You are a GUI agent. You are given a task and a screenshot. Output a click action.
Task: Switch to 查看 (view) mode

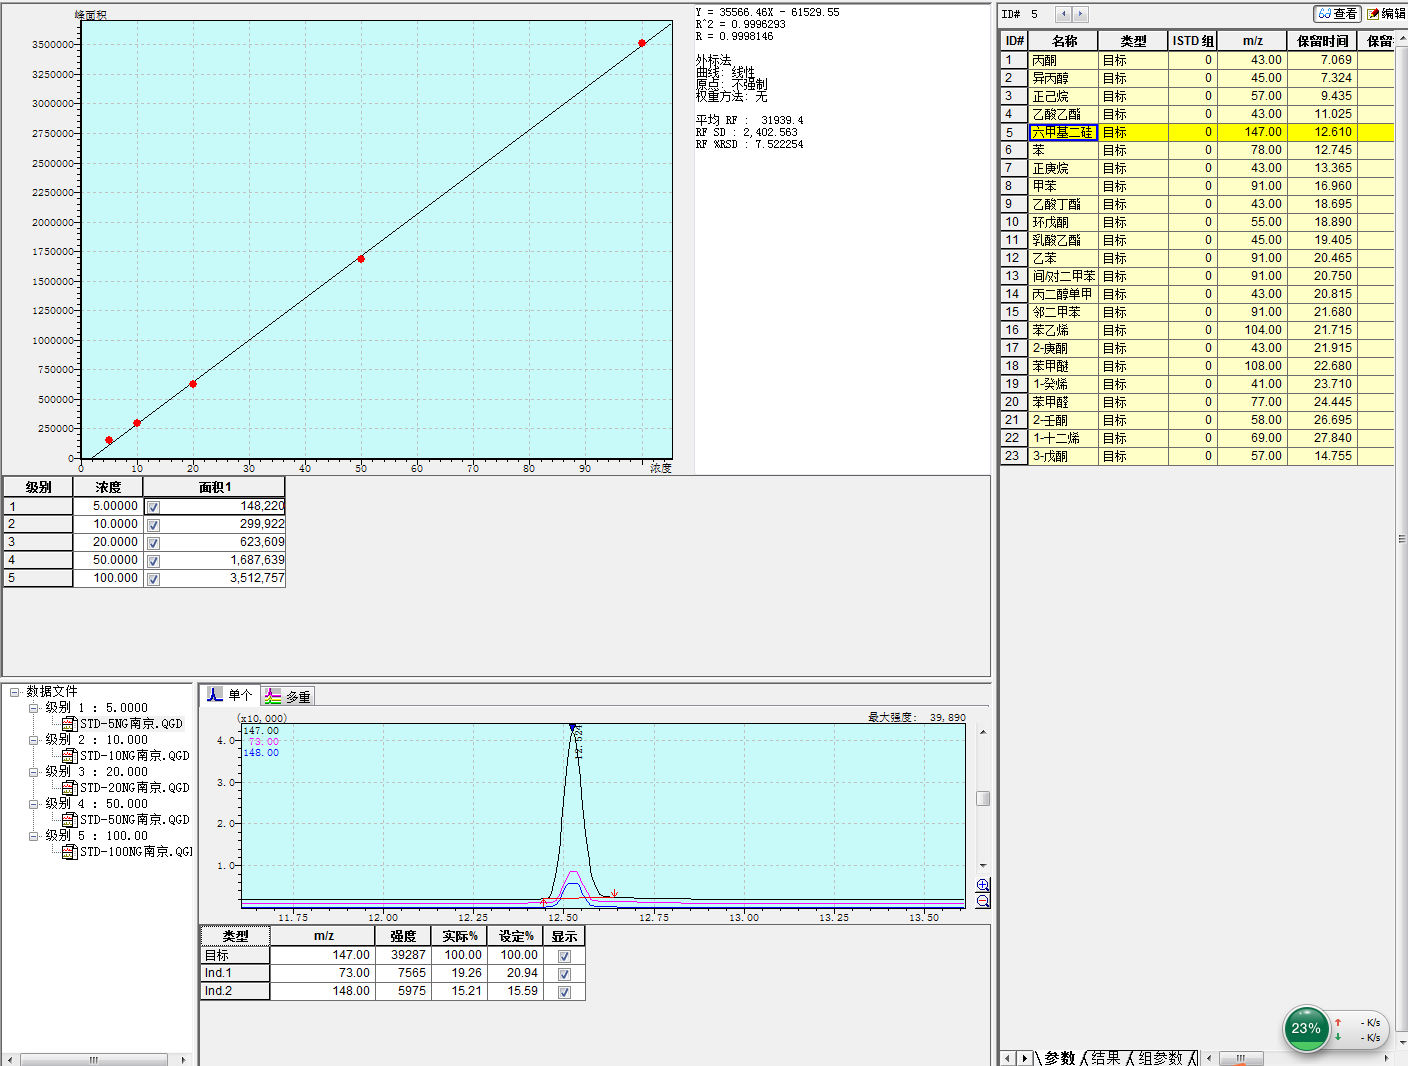pyautogui.click(x=1337, y=14)
